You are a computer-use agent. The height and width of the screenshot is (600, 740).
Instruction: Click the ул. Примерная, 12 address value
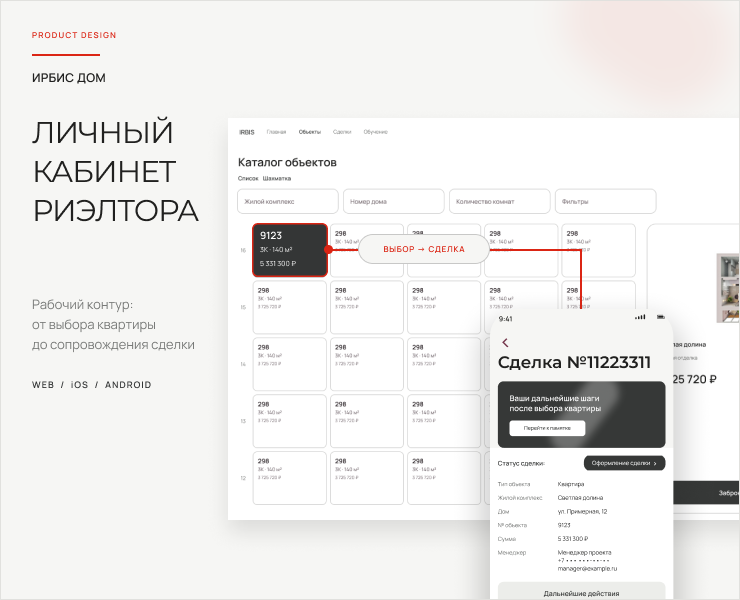pyautogui.click(x=582, y=511)
